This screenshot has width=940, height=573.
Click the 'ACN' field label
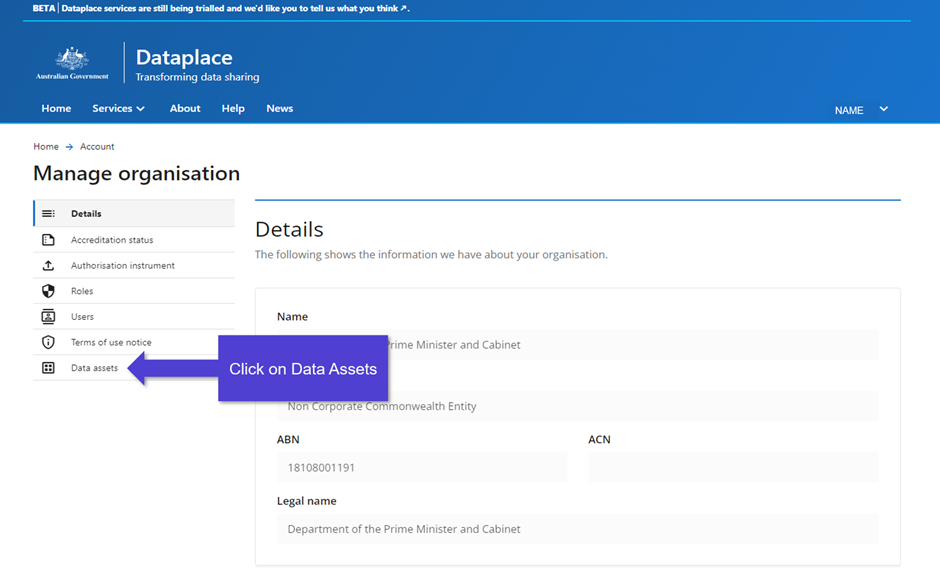[599, 439]
